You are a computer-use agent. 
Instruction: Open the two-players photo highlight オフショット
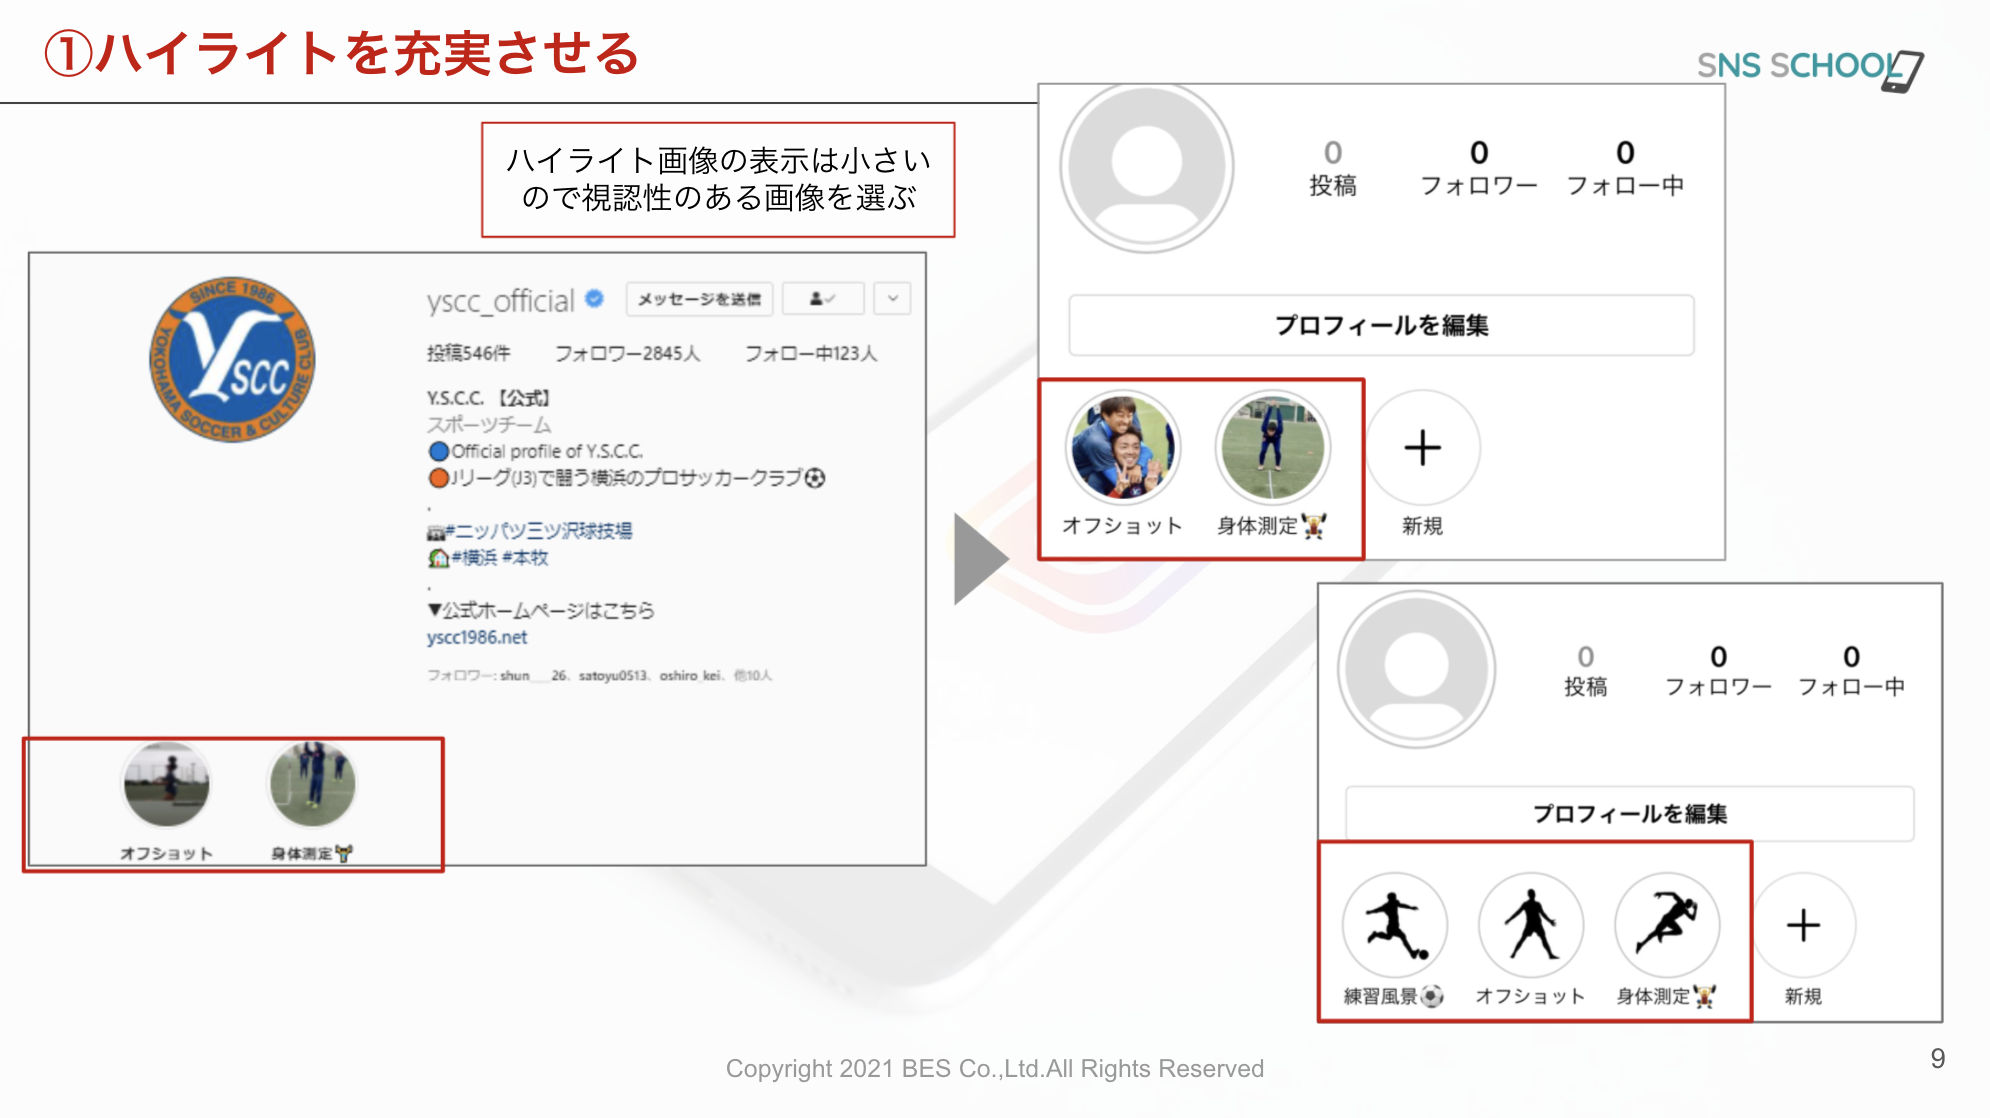point(1123,448)
